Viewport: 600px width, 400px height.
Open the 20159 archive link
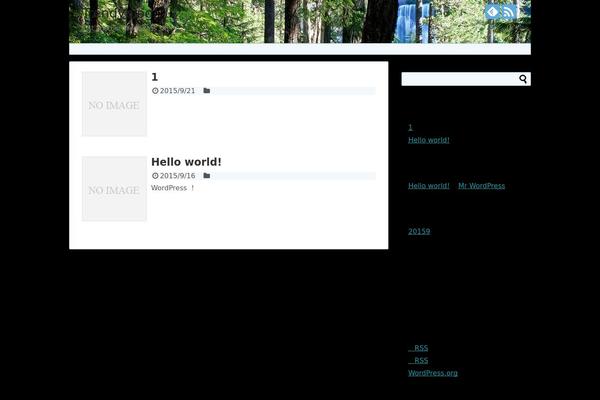pos(419,231)
